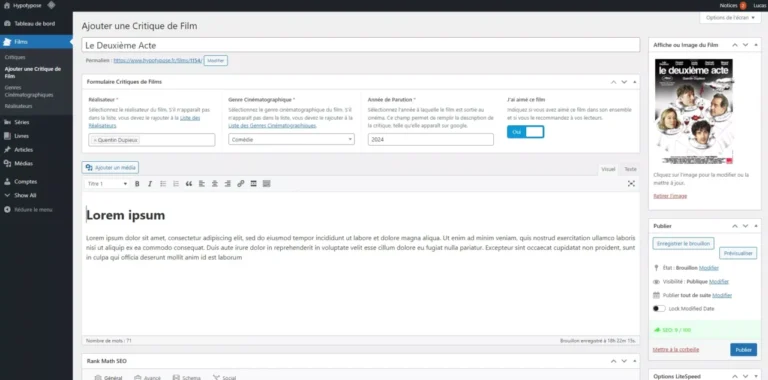Insert the Read More tag
The width and height of the screenshot is (768, 380).
(253, 184)
